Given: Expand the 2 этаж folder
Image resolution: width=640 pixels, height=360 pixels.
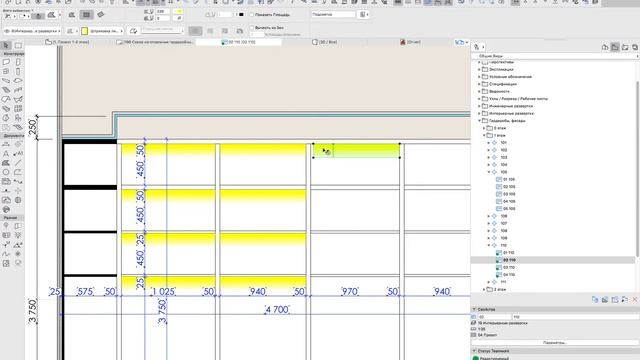Looking at the screenshot, I should pyautogui.click(x=484, y=289).
